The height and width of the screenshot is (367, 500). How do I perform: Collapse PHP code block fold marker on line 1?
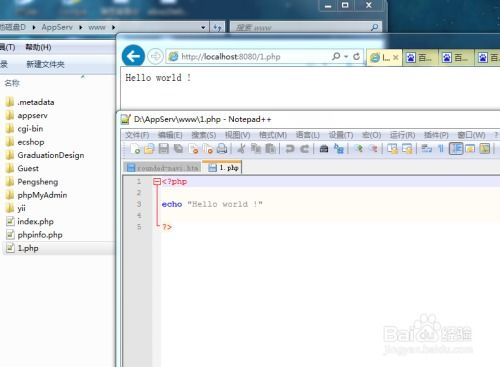point(157,182)
